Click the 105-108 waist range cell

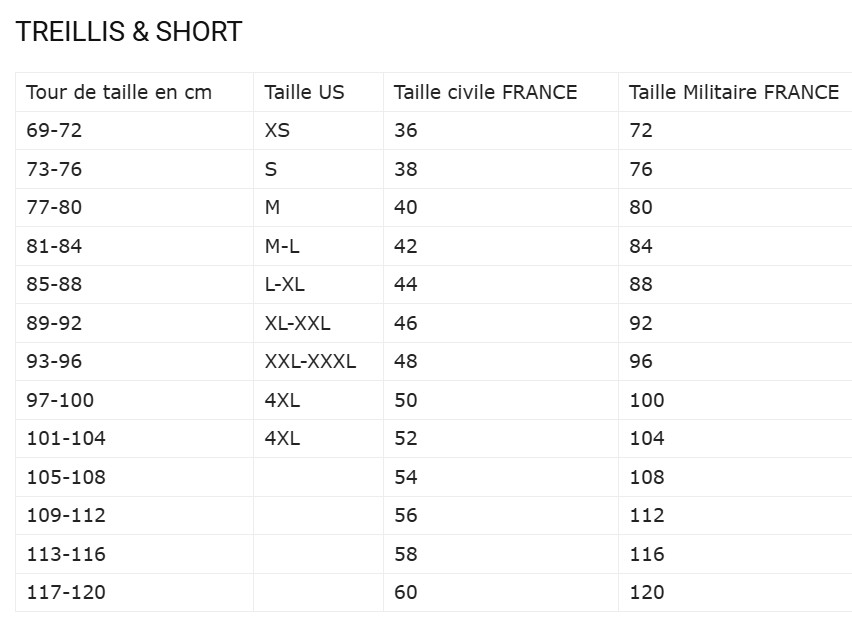click(65, 477)
